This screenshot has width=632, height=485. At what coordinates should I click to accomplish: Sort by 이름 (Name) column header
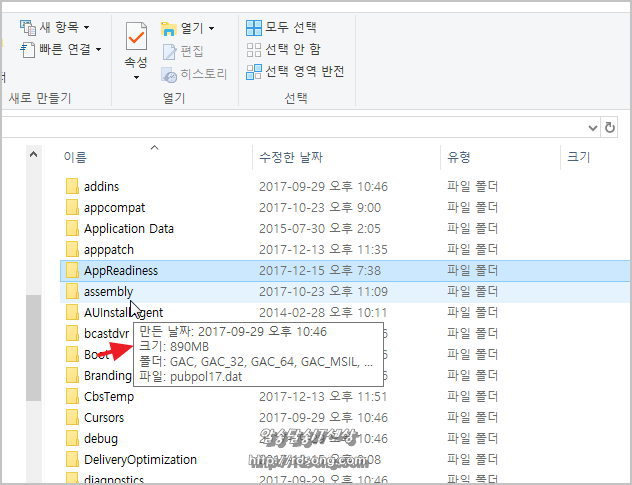[75, 157]
